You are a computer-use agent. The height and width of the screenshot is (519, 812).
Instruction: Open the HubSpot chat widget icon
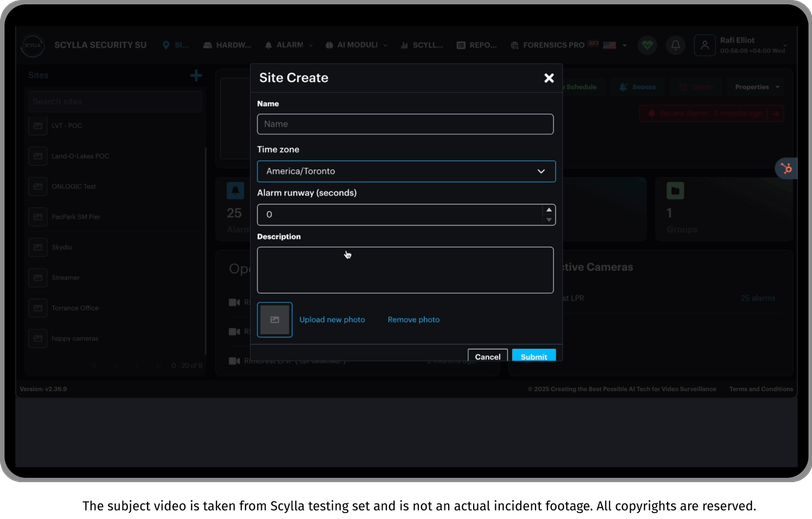(x=786, y=169)
